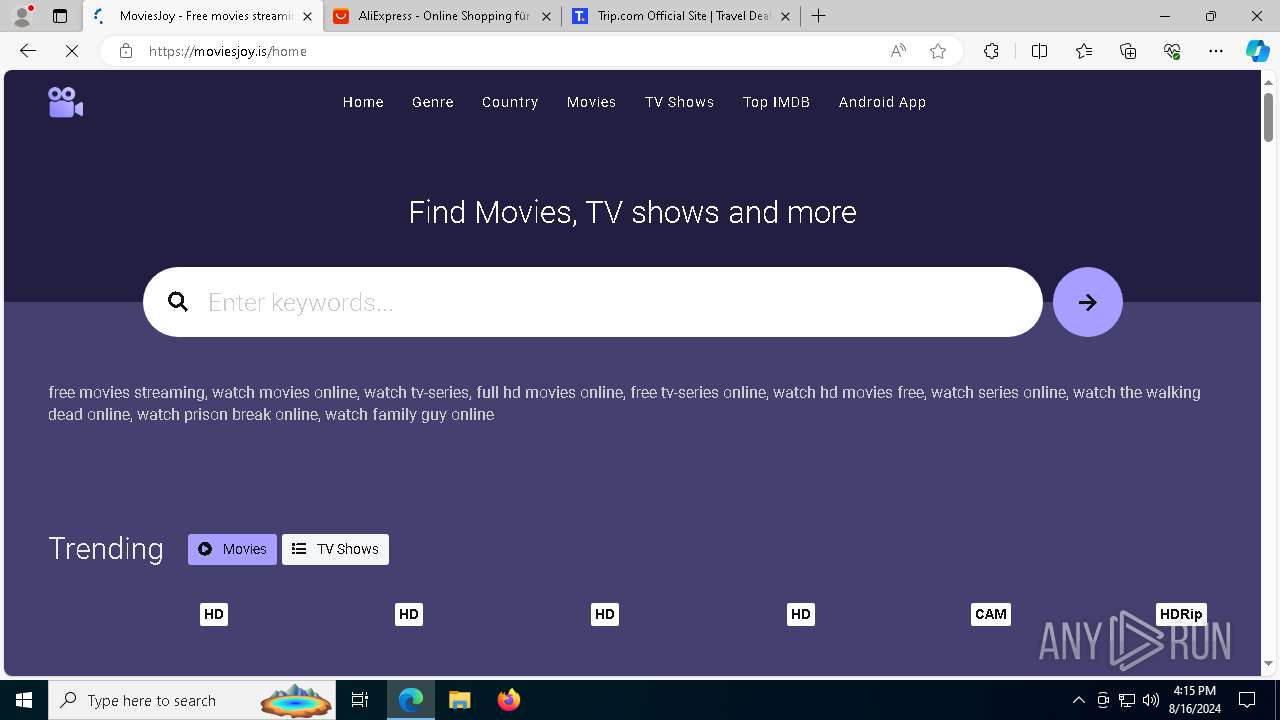Focus the Enter keywords search field
Viewport: 1280px width, 720px height.
tap(593, 302)
